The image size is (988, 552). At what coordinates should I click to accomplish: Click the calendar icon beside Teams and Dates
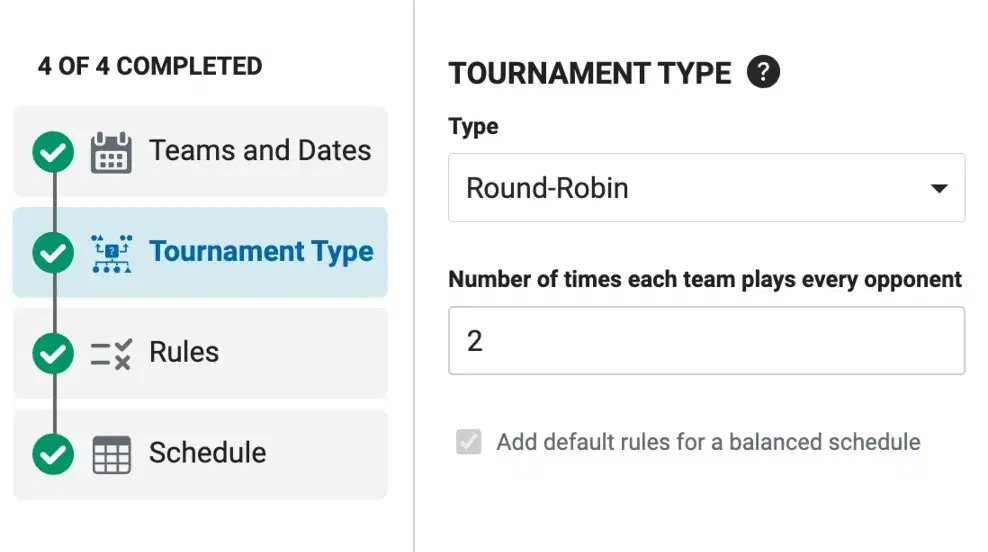[111, 152]
